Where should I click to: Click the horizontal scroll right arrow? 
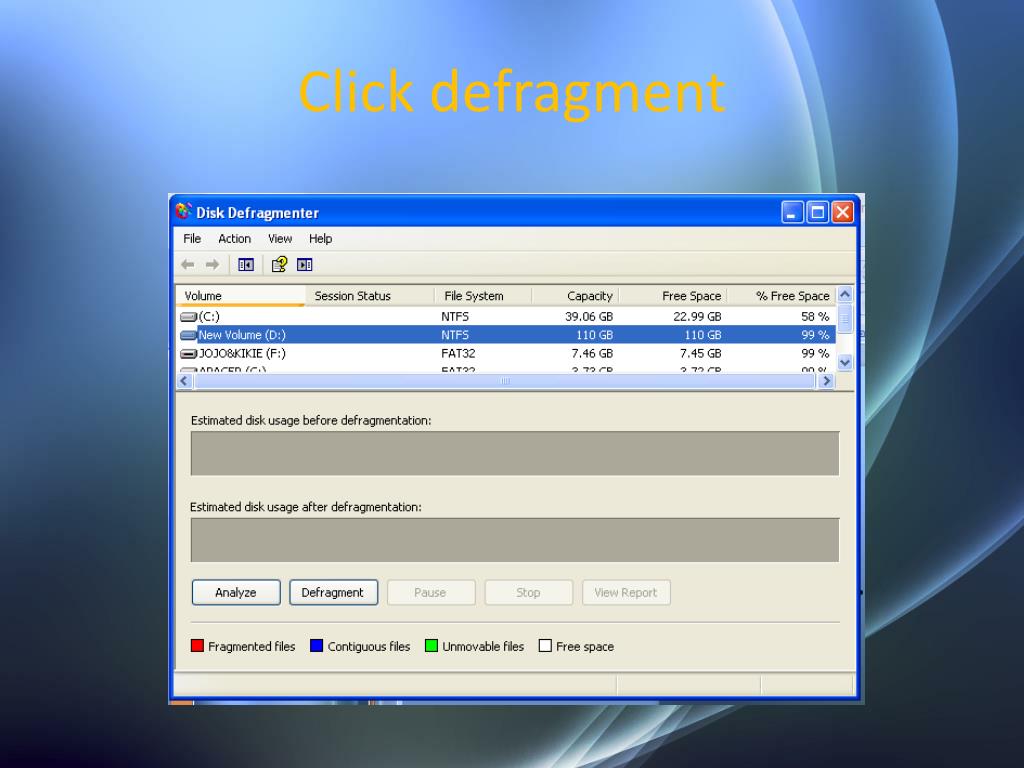coord(827,381)
